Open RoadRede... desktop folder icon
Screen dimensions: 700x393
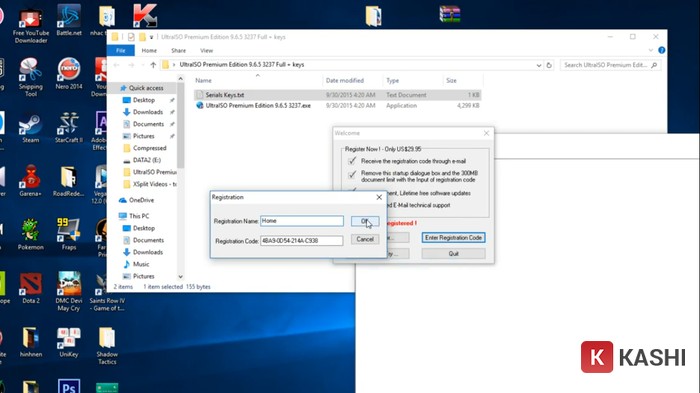[x=69, y=181]
